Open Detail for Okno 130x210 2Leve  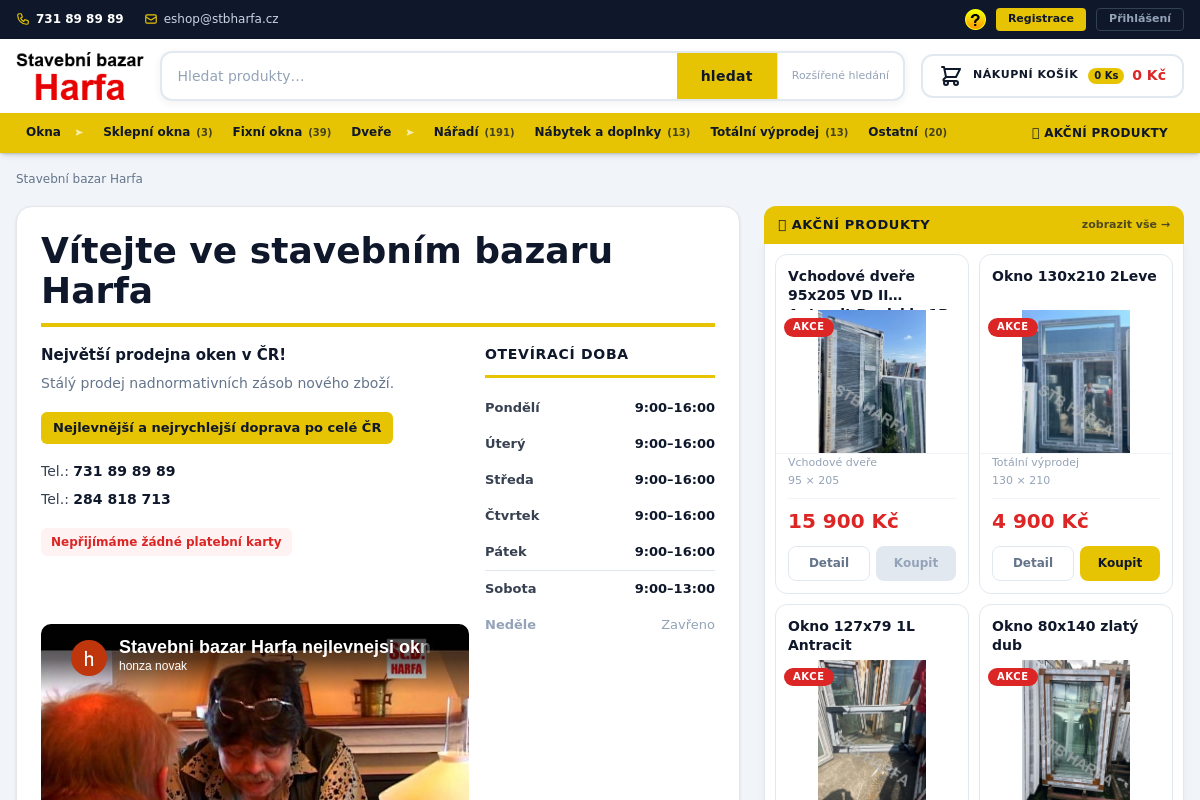point(1033,563)
